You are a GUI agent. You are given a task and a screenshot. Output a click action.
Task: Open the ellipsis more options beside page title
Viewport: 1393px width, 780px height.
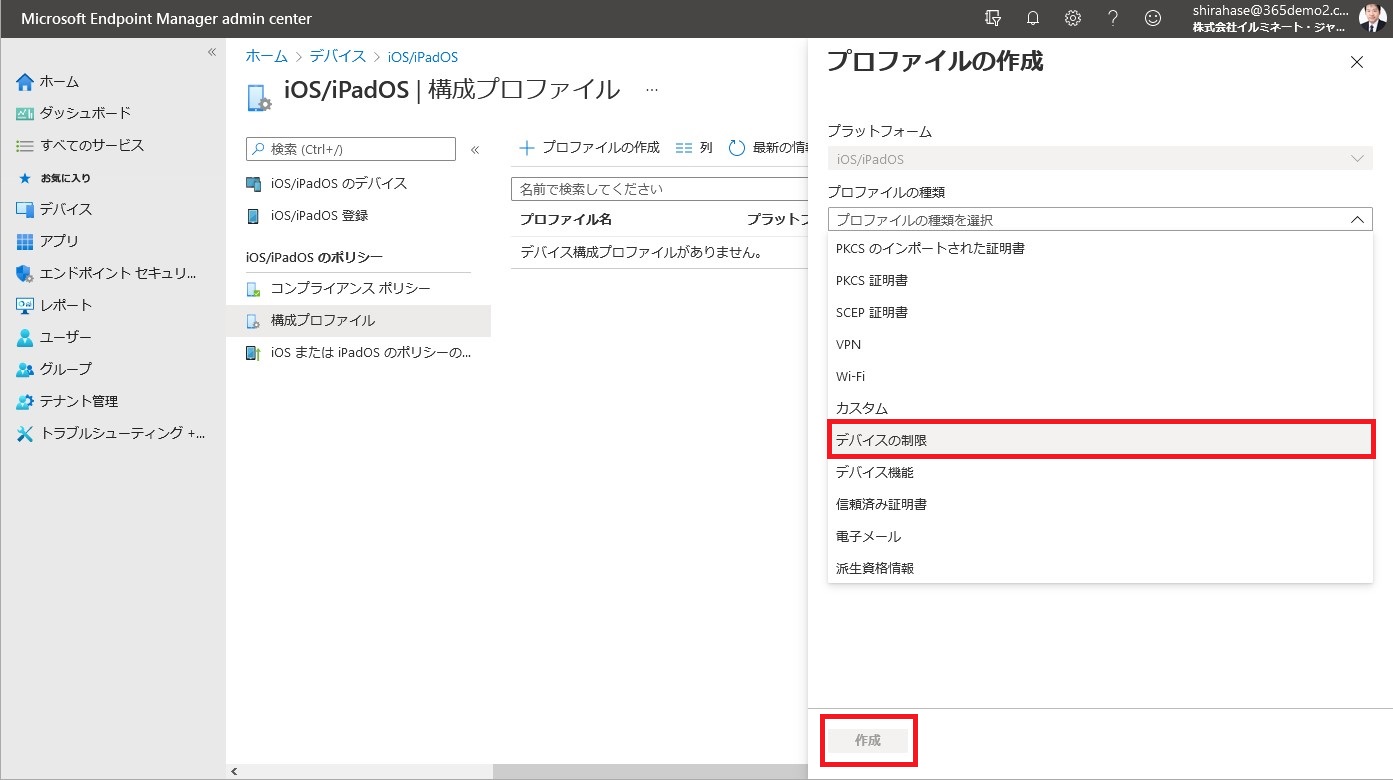652,90
